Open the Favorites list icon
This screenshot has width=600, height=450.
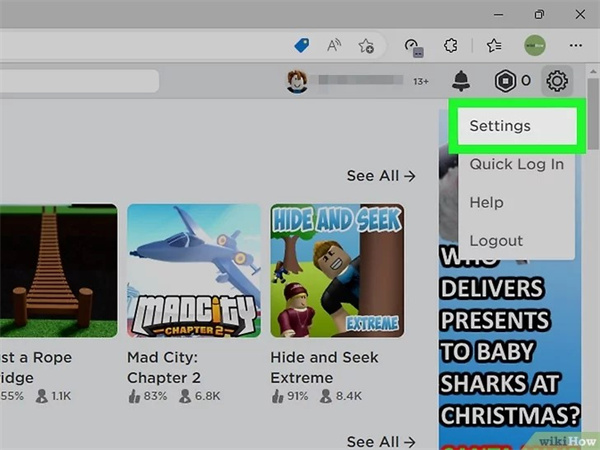494,46
